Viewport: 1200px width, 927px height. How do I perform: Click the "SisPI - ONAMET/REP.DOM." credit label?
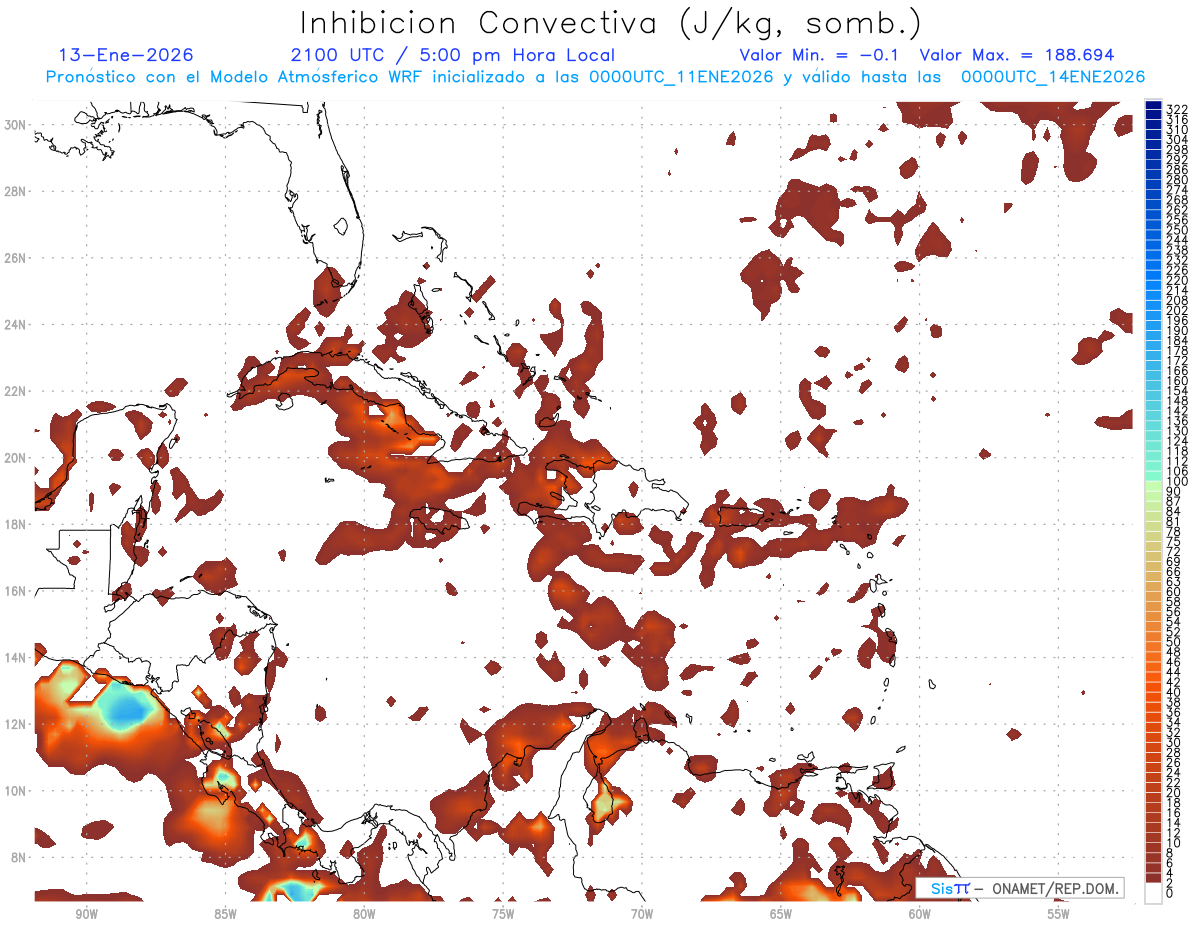(1019, 888)
